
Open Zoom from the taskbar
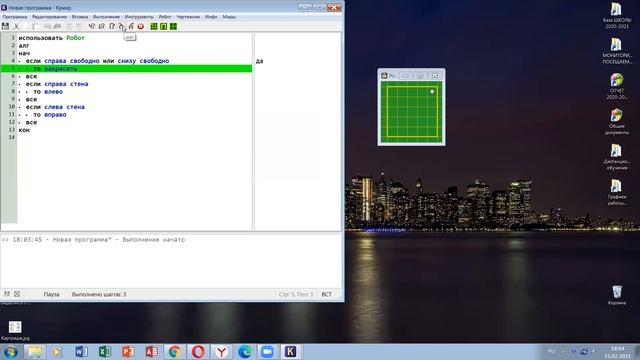pos(267,352)
